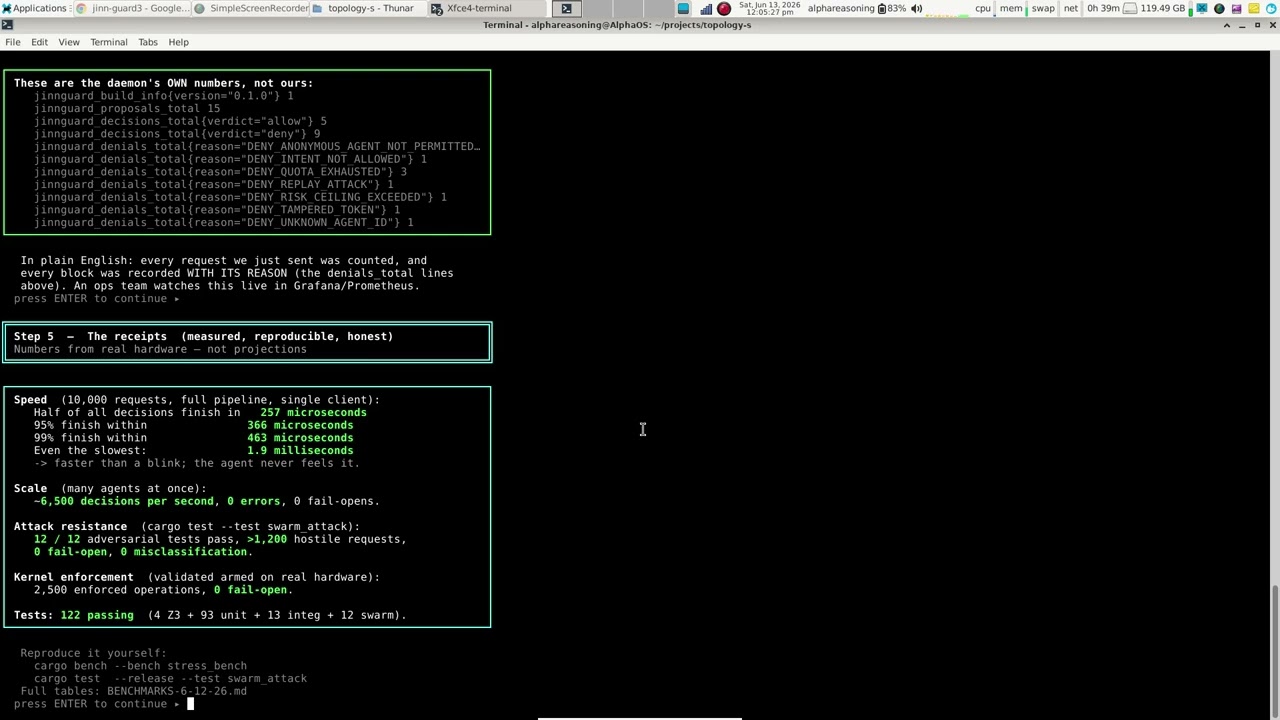Open the network signal bars icon

pyautogui.click(x=706, y=9)
